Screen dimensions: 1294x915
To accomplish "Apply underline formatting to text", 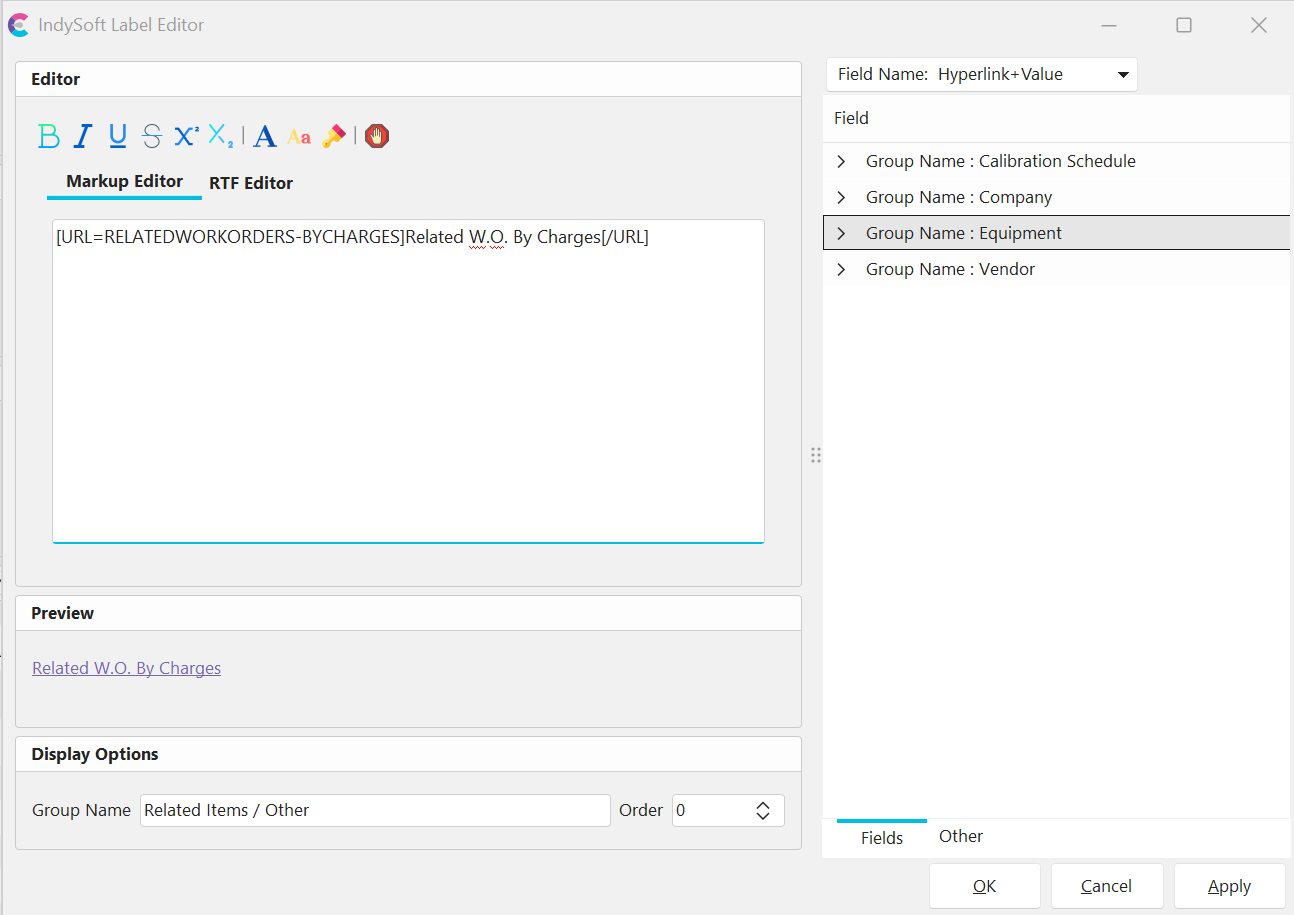I will point(118,136).
